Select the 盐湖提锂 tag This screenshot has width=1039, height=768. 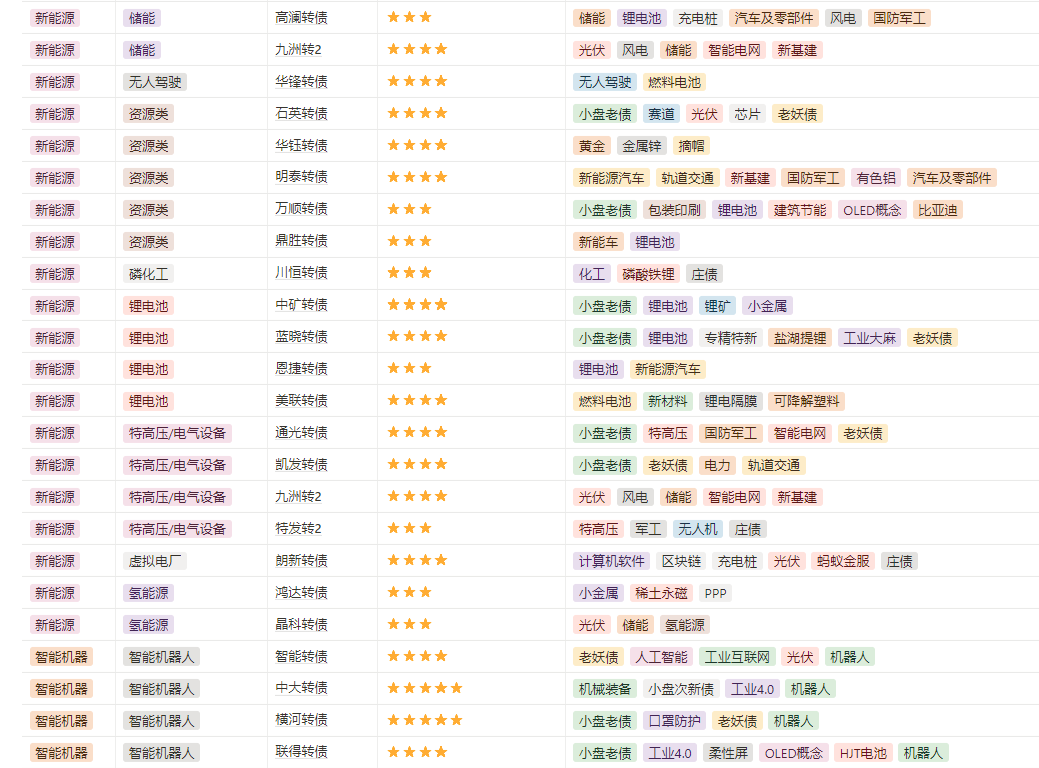pos(800,338)
